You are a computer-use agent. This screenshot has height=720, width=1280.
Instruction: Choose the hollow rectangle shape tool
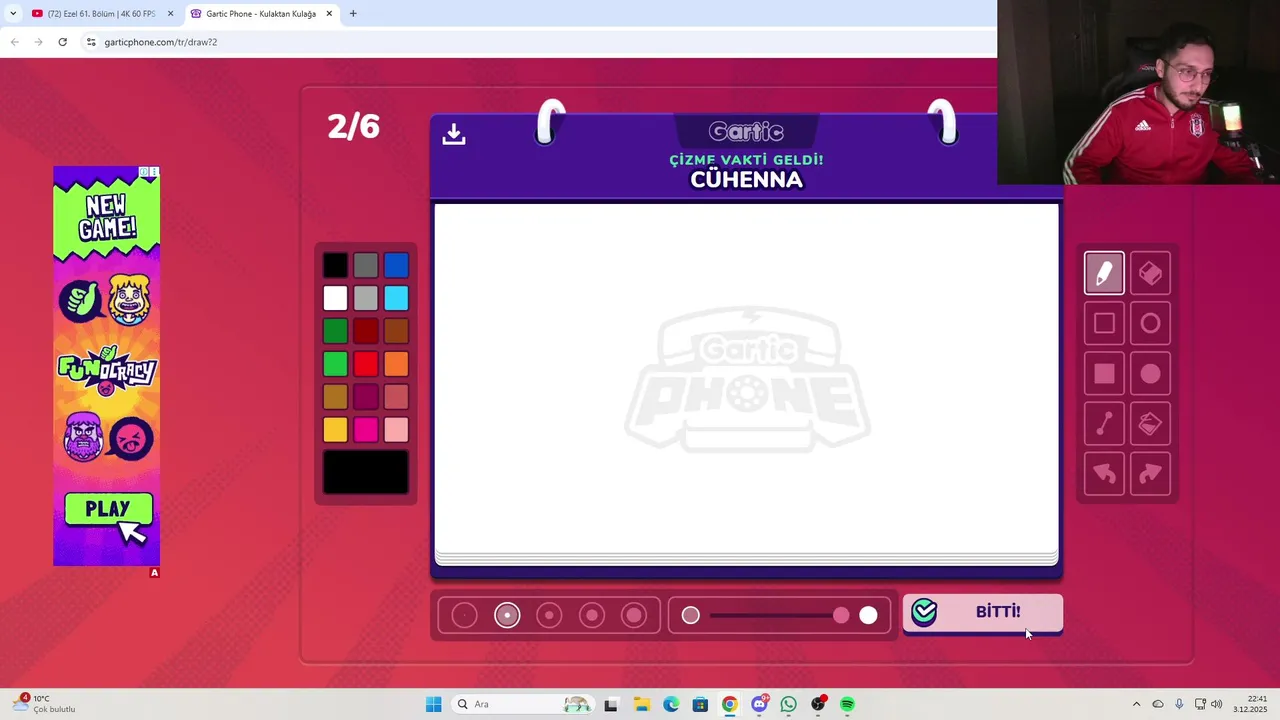pyautogui.click(x=1104, y=323)
